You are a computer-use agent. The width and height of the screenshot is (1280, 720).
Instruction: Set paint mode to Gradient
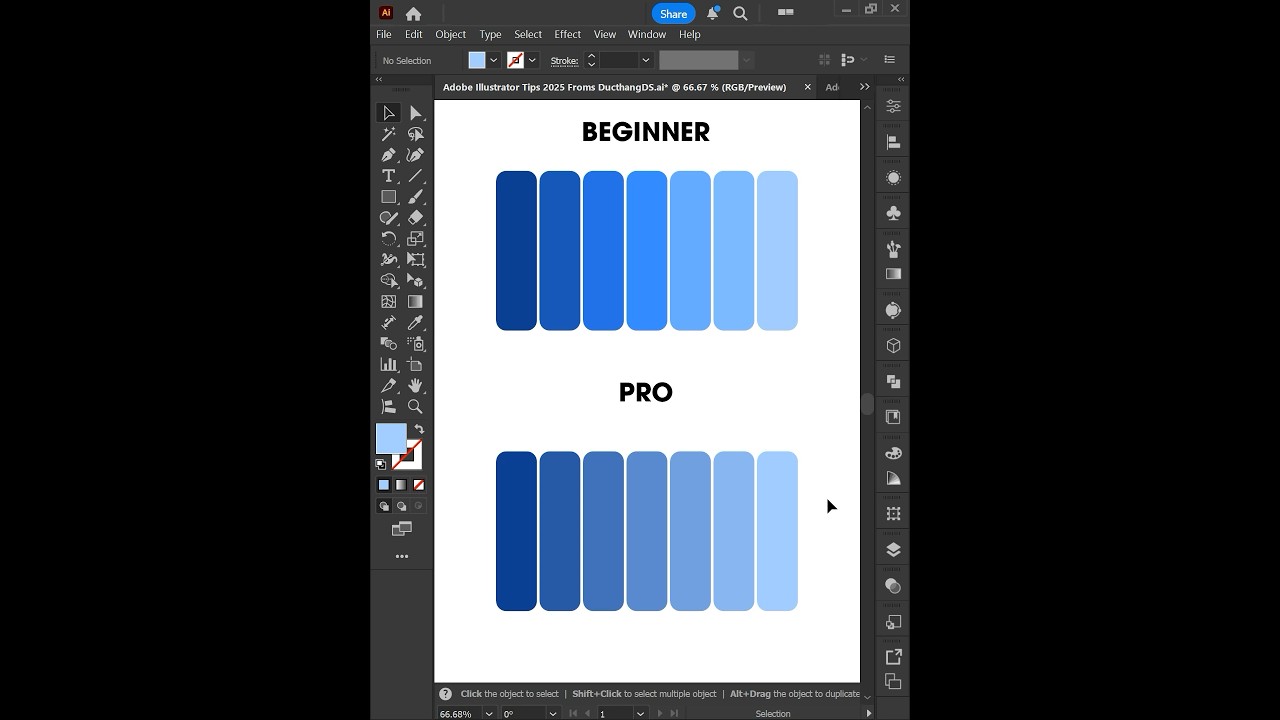coord(401,485)
